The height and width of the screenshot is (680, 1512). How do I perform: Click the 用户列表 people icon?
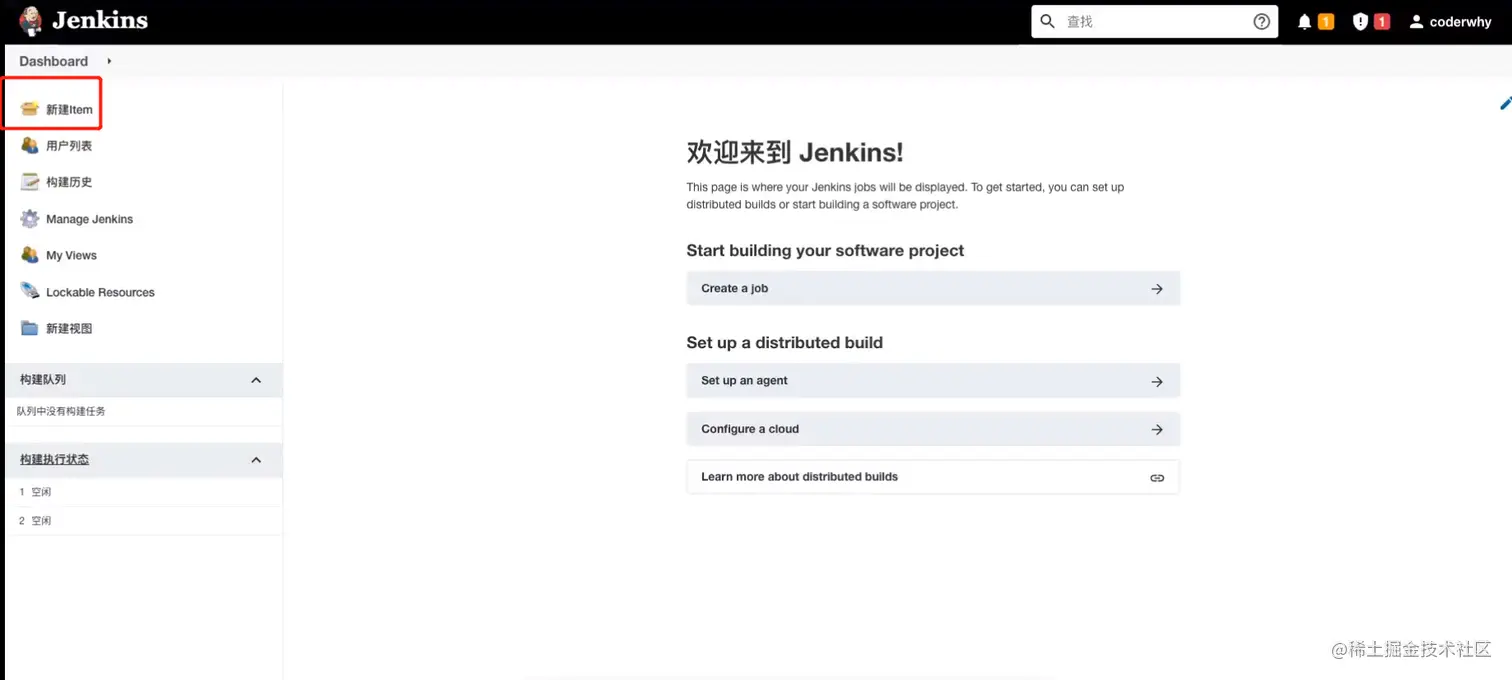coord(30,145)
